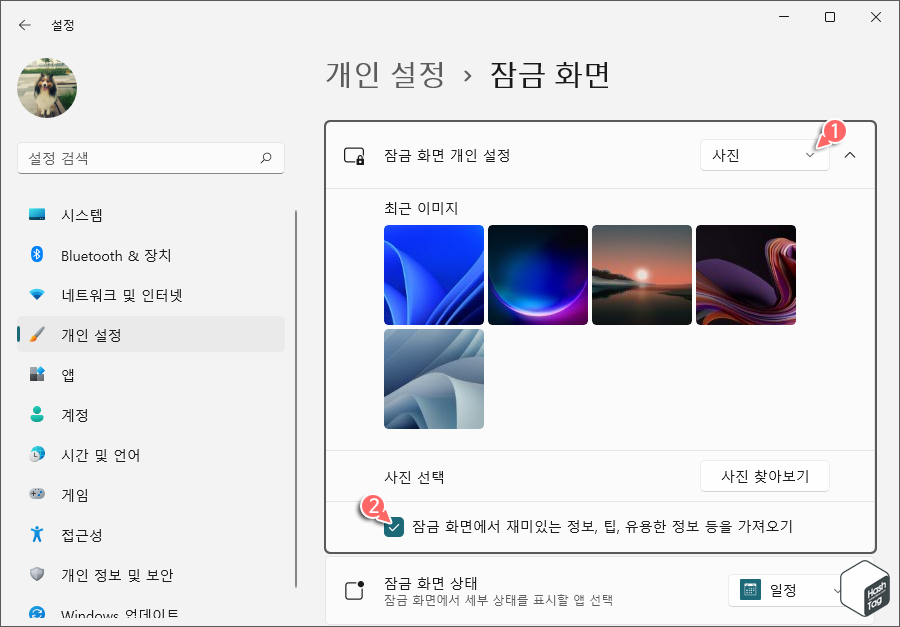This screenshot has height=627, width=900.
Task: Click the 설정 검색 search field
Action: pos(150,158)
